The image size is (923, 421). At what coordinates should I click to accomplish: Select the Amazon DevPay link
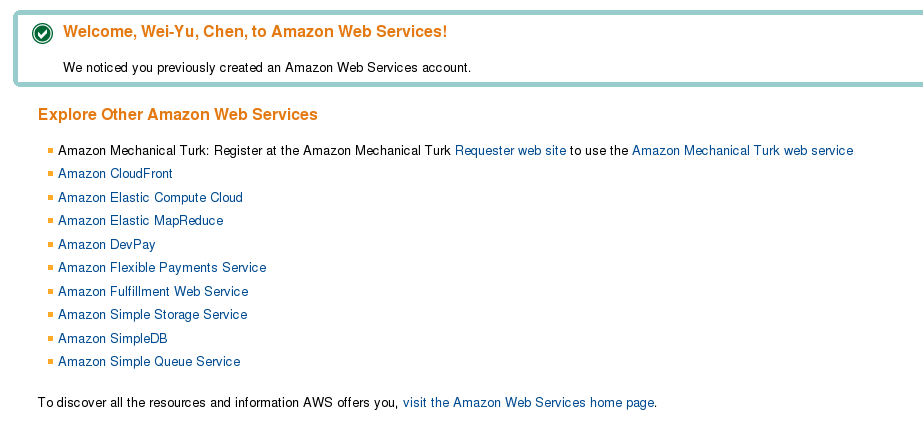(x=107, y=244)
